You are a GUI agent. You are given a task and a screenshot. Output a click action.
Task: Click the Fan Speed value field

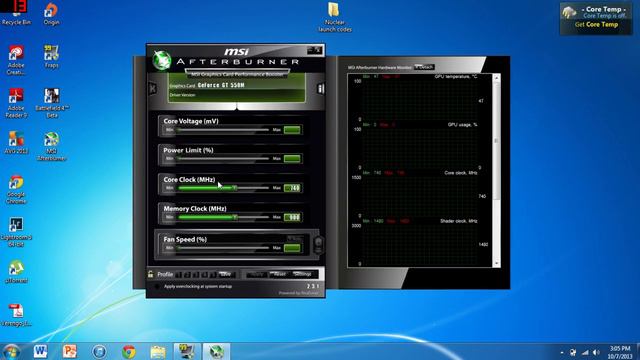(292, 248)
